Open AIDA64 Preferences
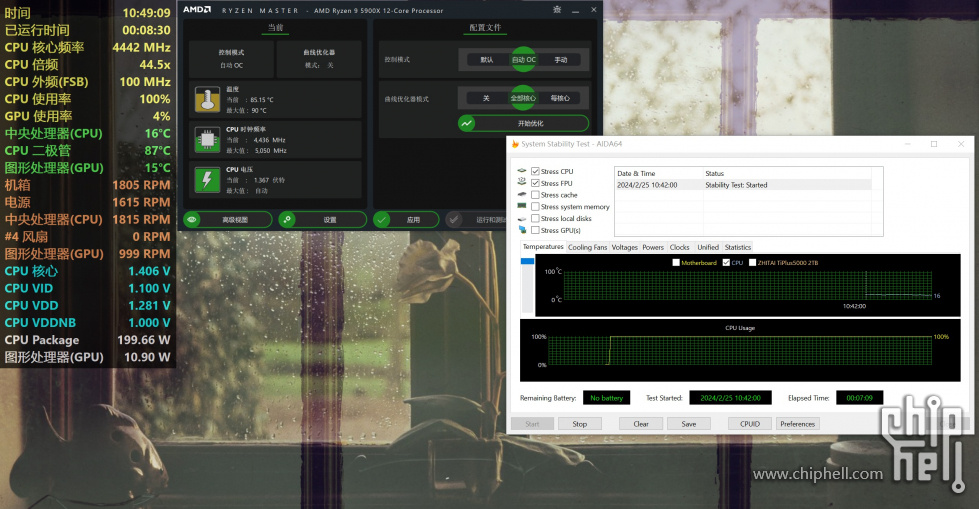 [797, 423]
